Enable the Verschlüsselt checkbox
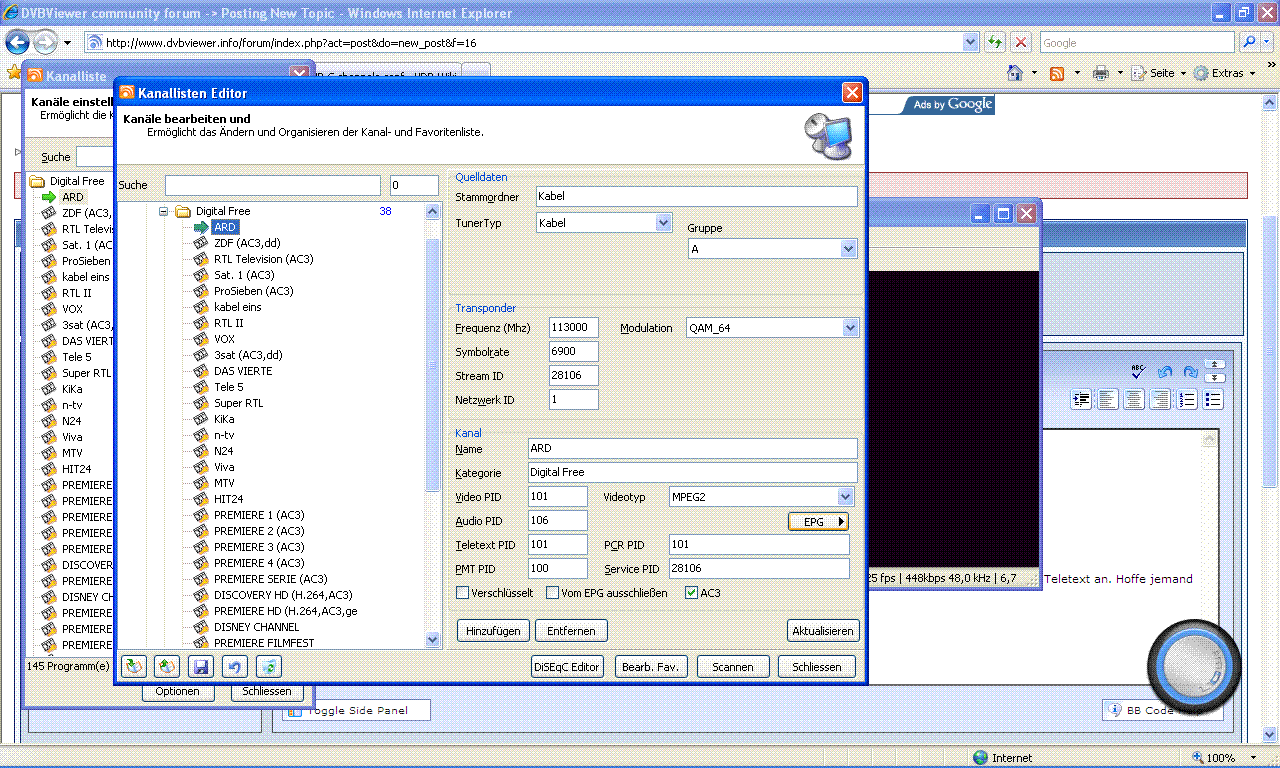This screenshot has width=1280, height=768. pyautogui.click(x=463, y=593)
